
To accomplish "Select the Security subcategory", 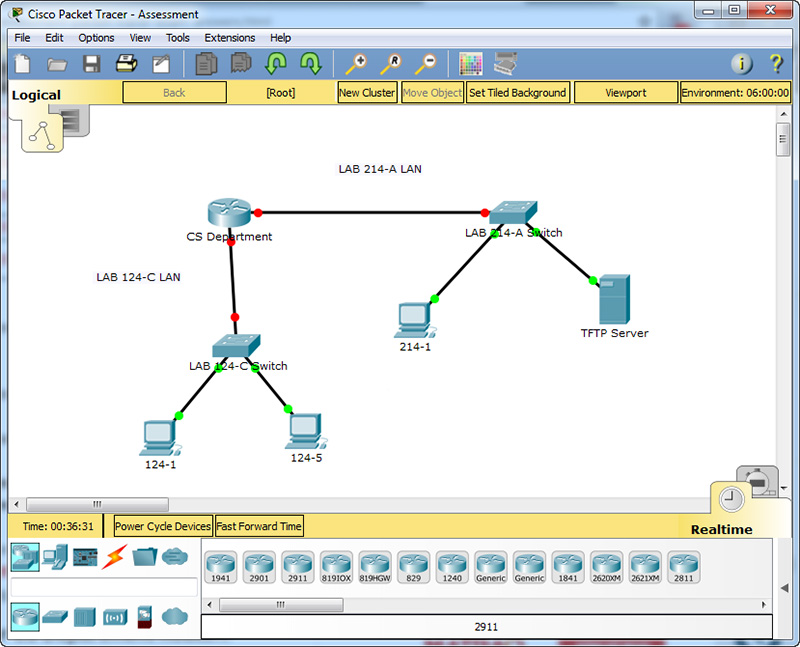I will click(145, 617).
